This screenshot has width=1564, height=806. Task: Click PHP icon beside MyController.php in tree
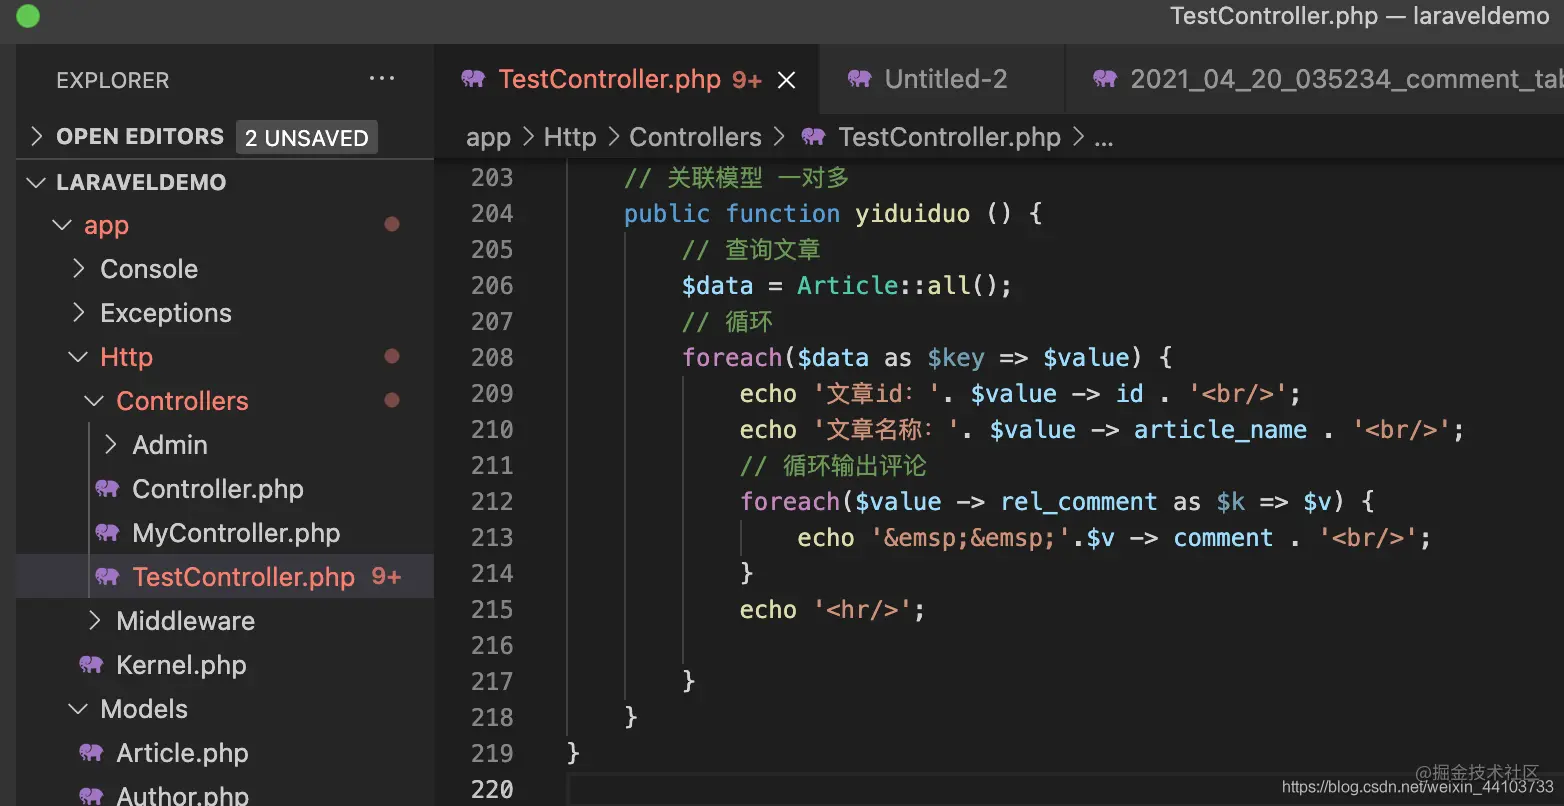[107, 533]
